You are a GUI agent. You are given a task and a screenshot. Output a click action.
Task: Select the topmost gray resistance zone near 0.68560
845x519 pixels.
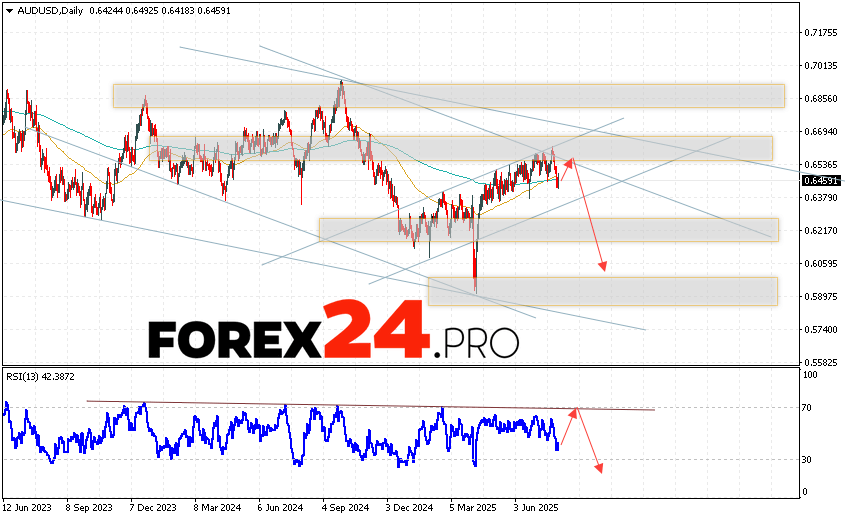(448, 95)
